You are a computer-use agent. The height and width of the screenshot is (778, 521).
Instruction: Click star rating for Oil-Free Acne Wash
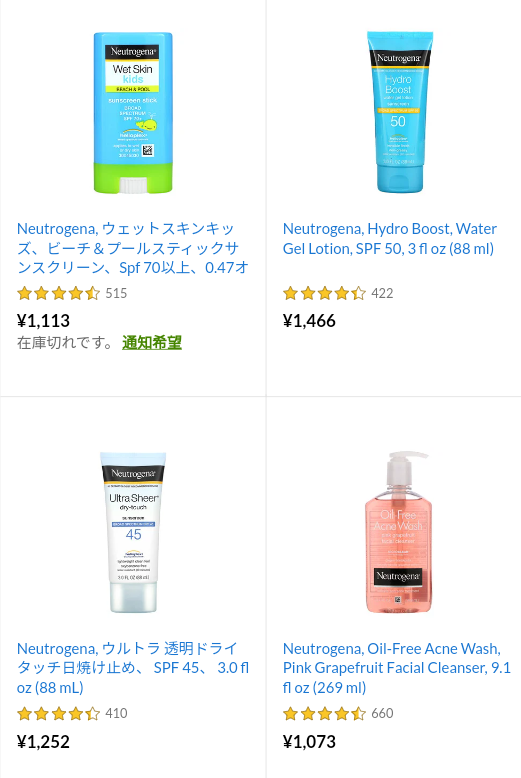click(325, 713)
